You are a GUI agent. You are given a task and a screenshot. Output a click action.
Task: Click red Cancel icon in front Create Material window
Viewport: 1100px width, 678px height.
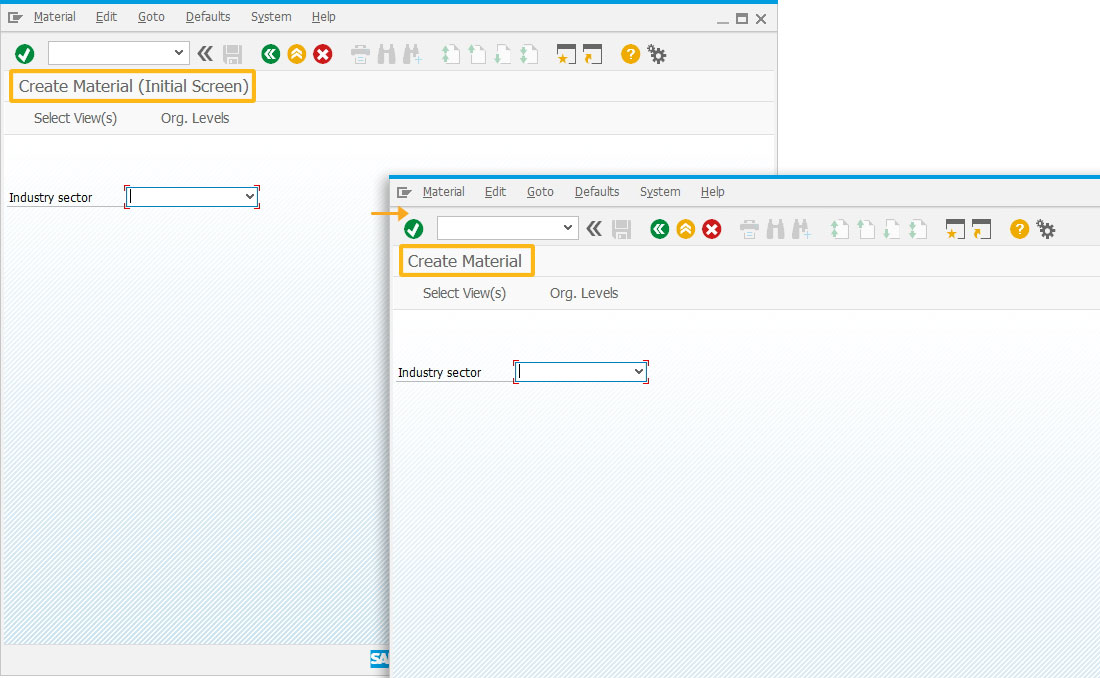(x=711, y=229)
